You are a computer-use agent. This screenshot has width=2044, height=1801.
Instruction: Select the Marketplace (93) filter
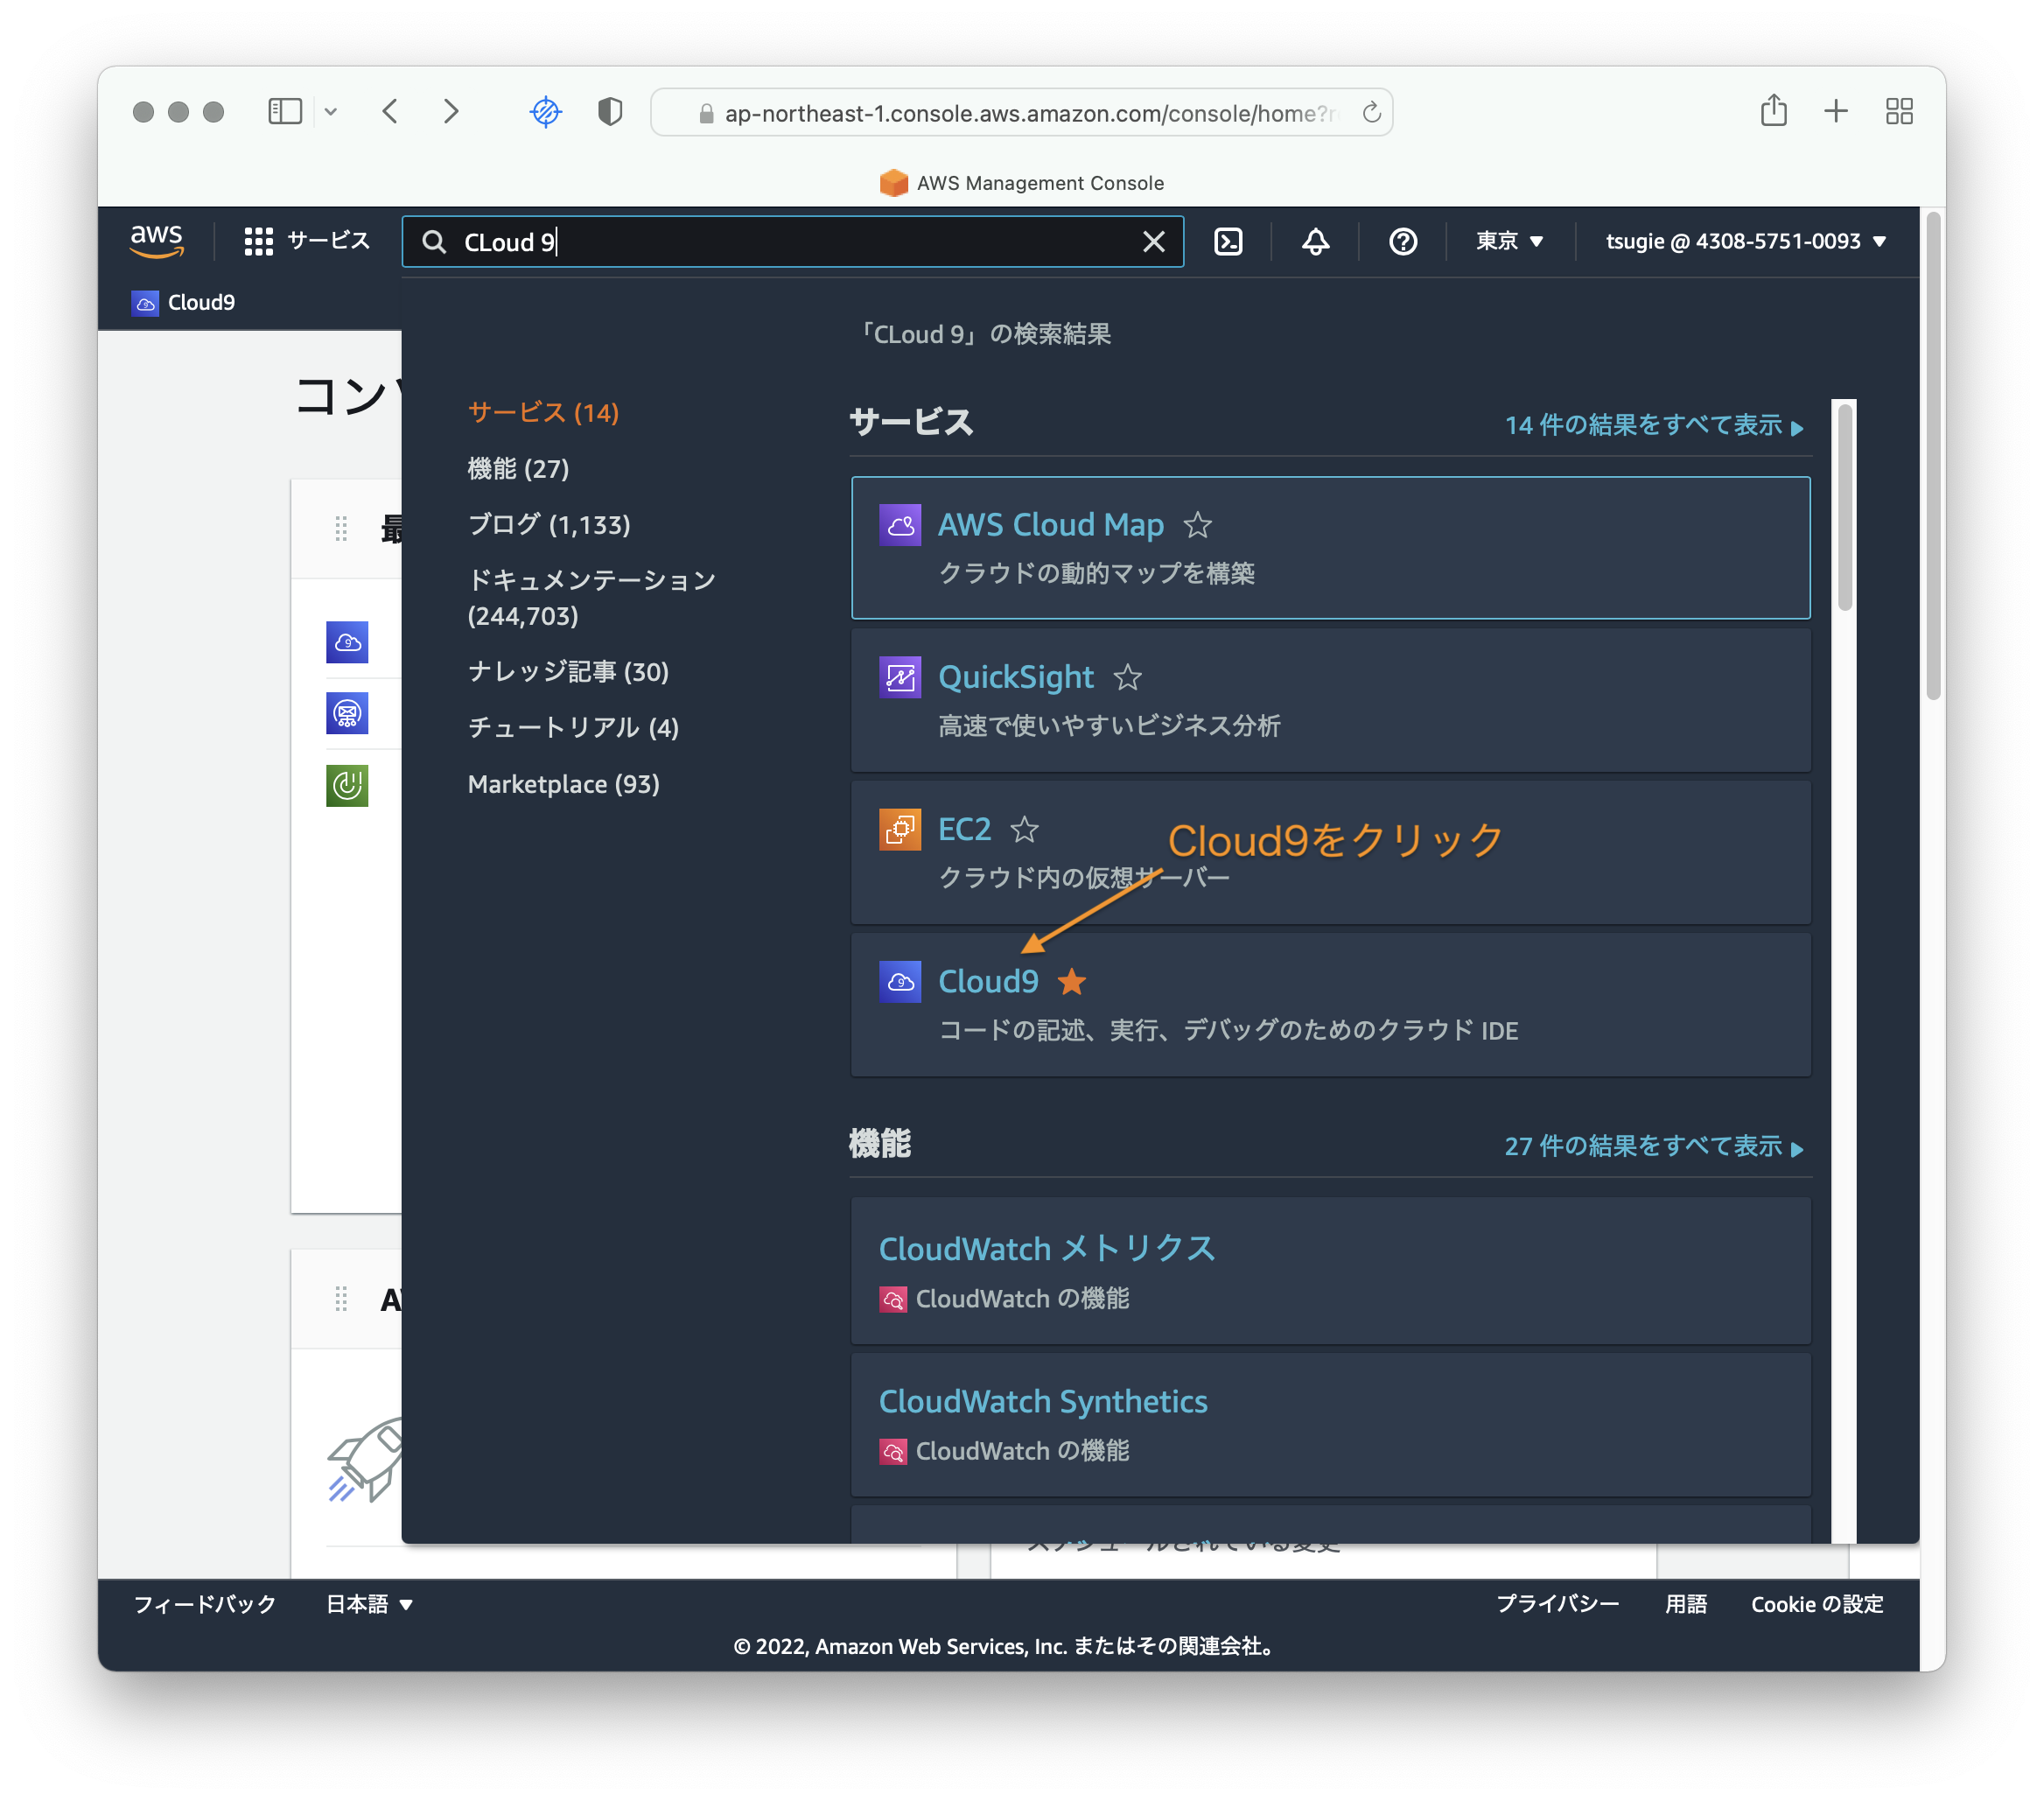click(563, 784)
